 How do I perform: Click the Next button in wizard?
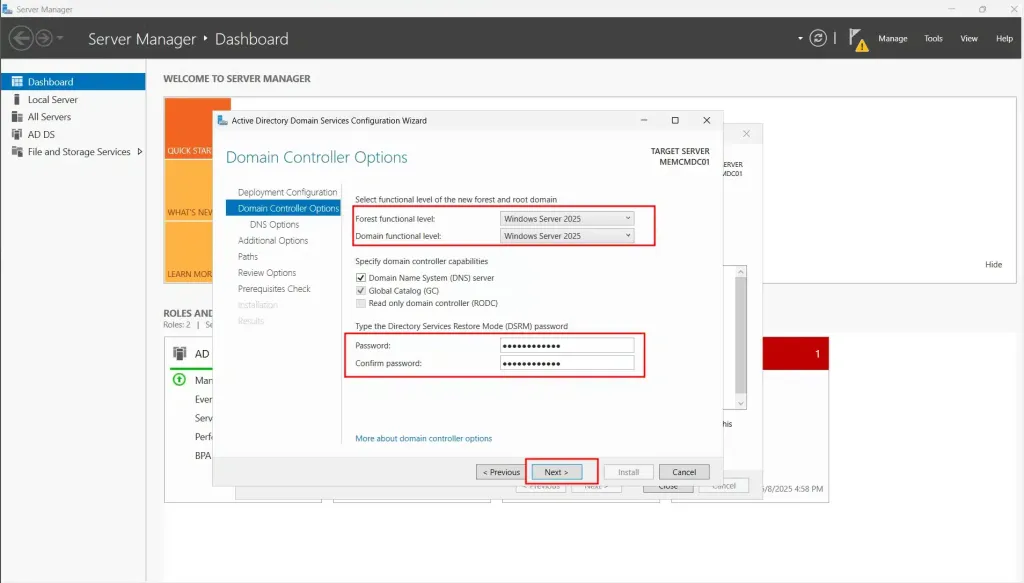[556, 472]
